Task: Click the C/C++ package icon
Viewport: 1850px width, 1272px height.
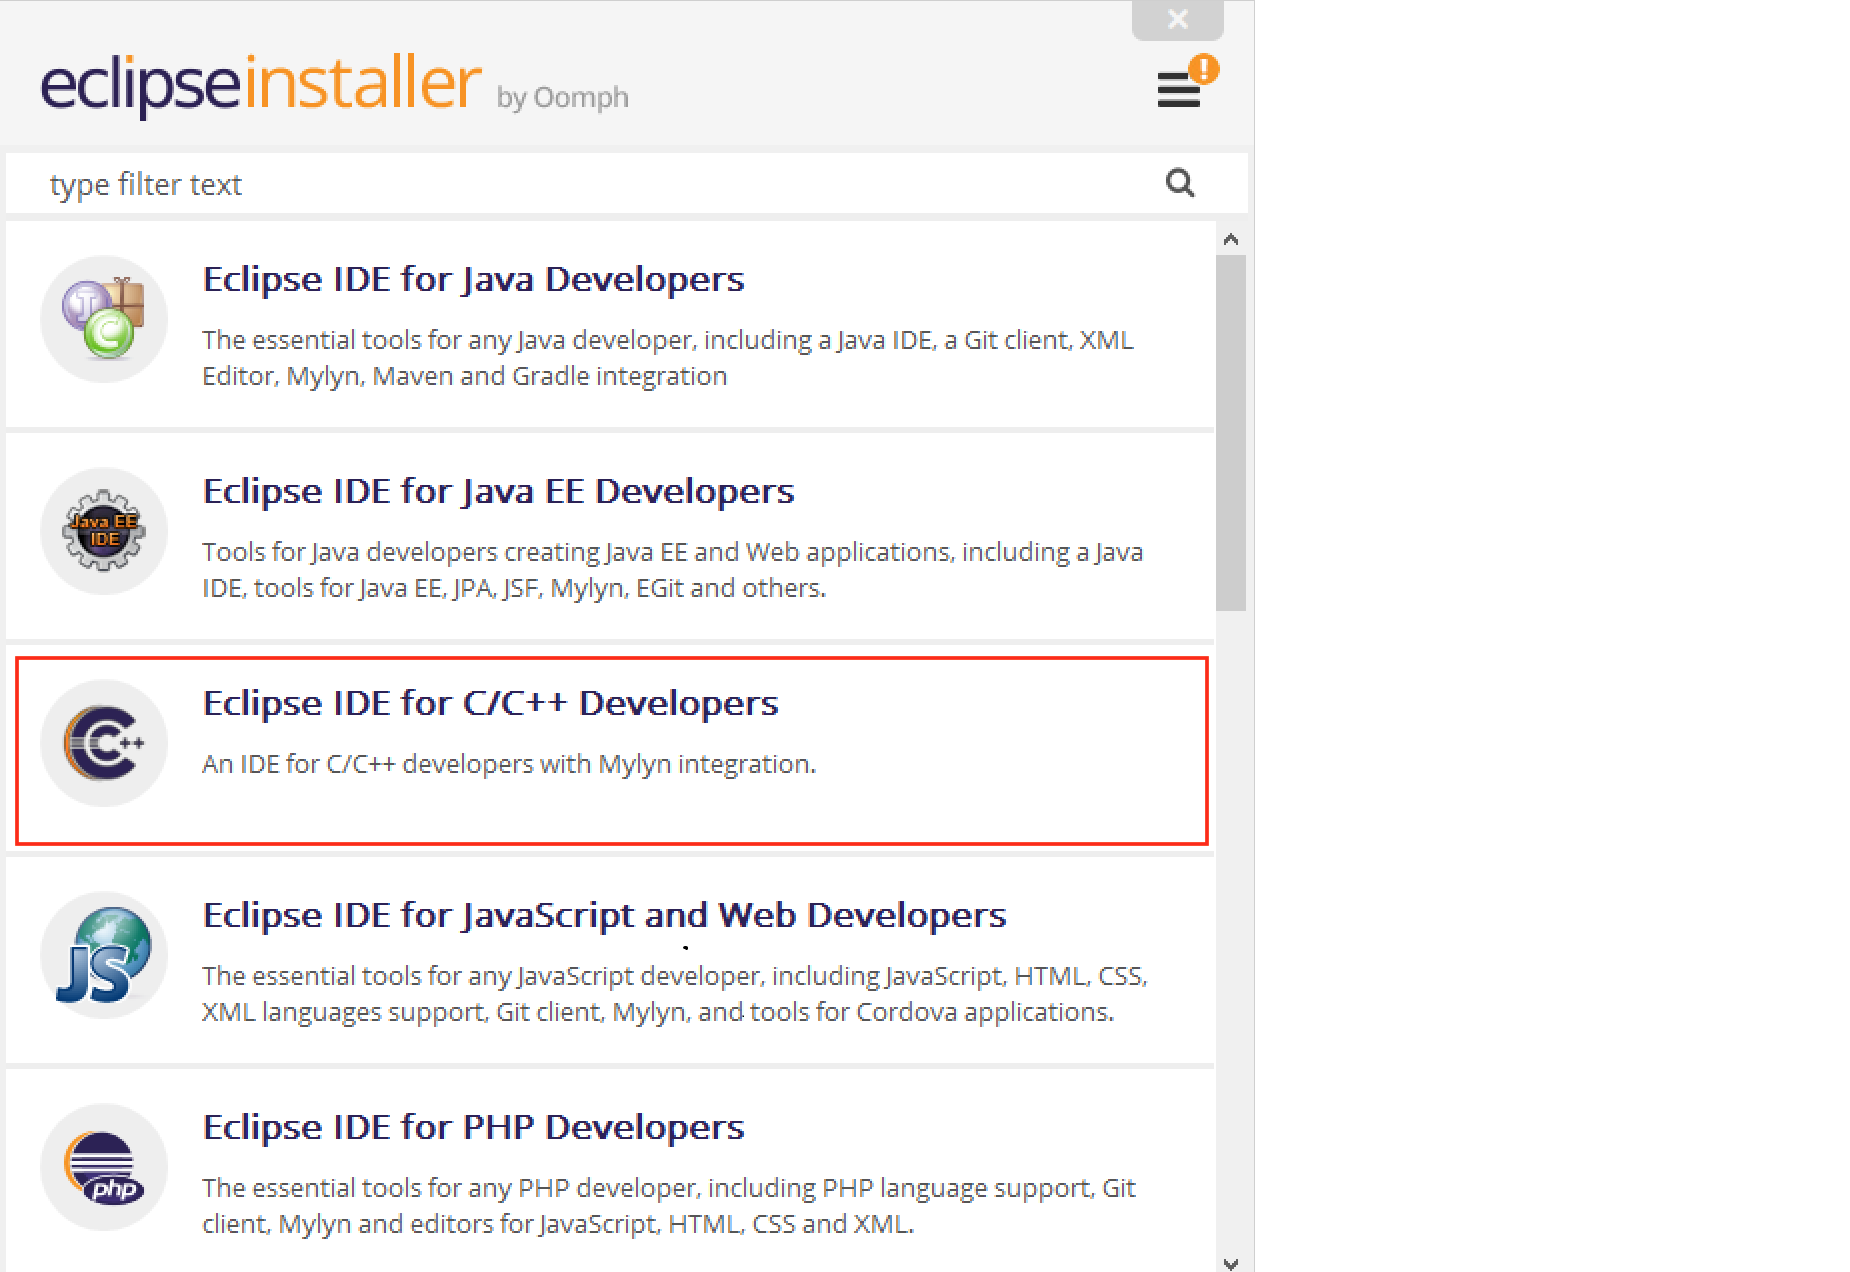Action: [104, 743]
